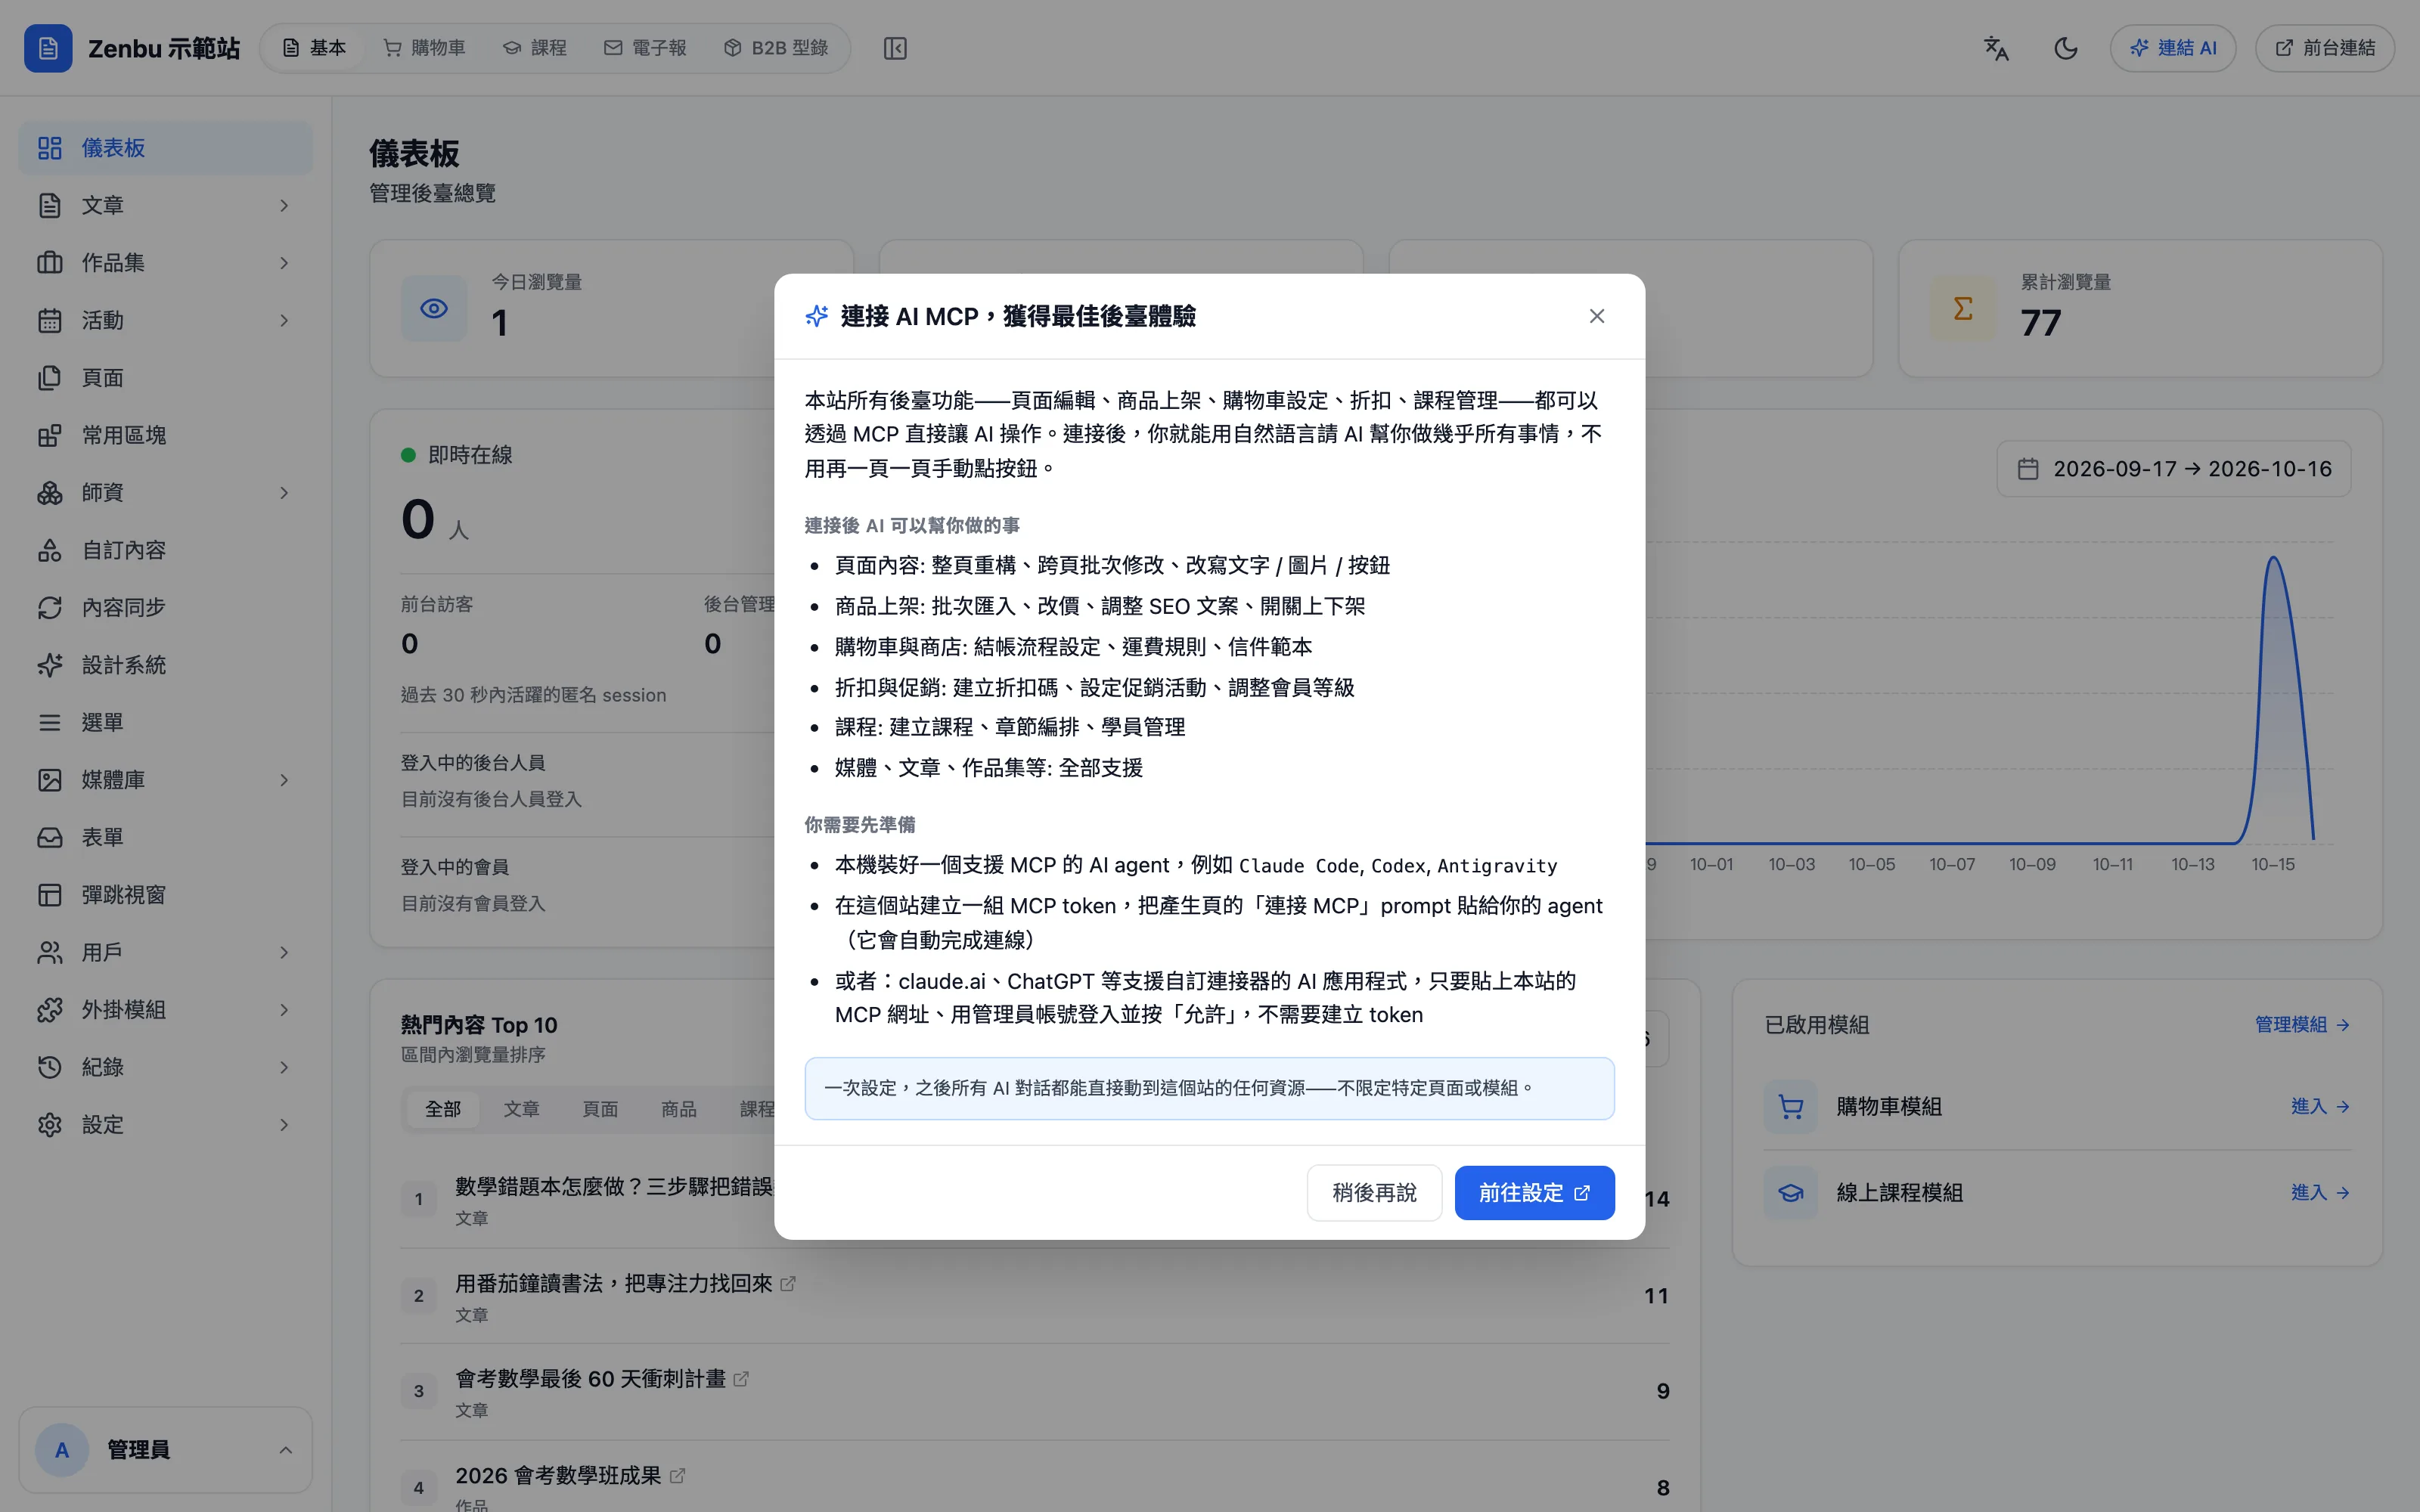Expand the 媒體庫 sidebar chevron
Screen dimensions: 2420x1512
[284, 780]
